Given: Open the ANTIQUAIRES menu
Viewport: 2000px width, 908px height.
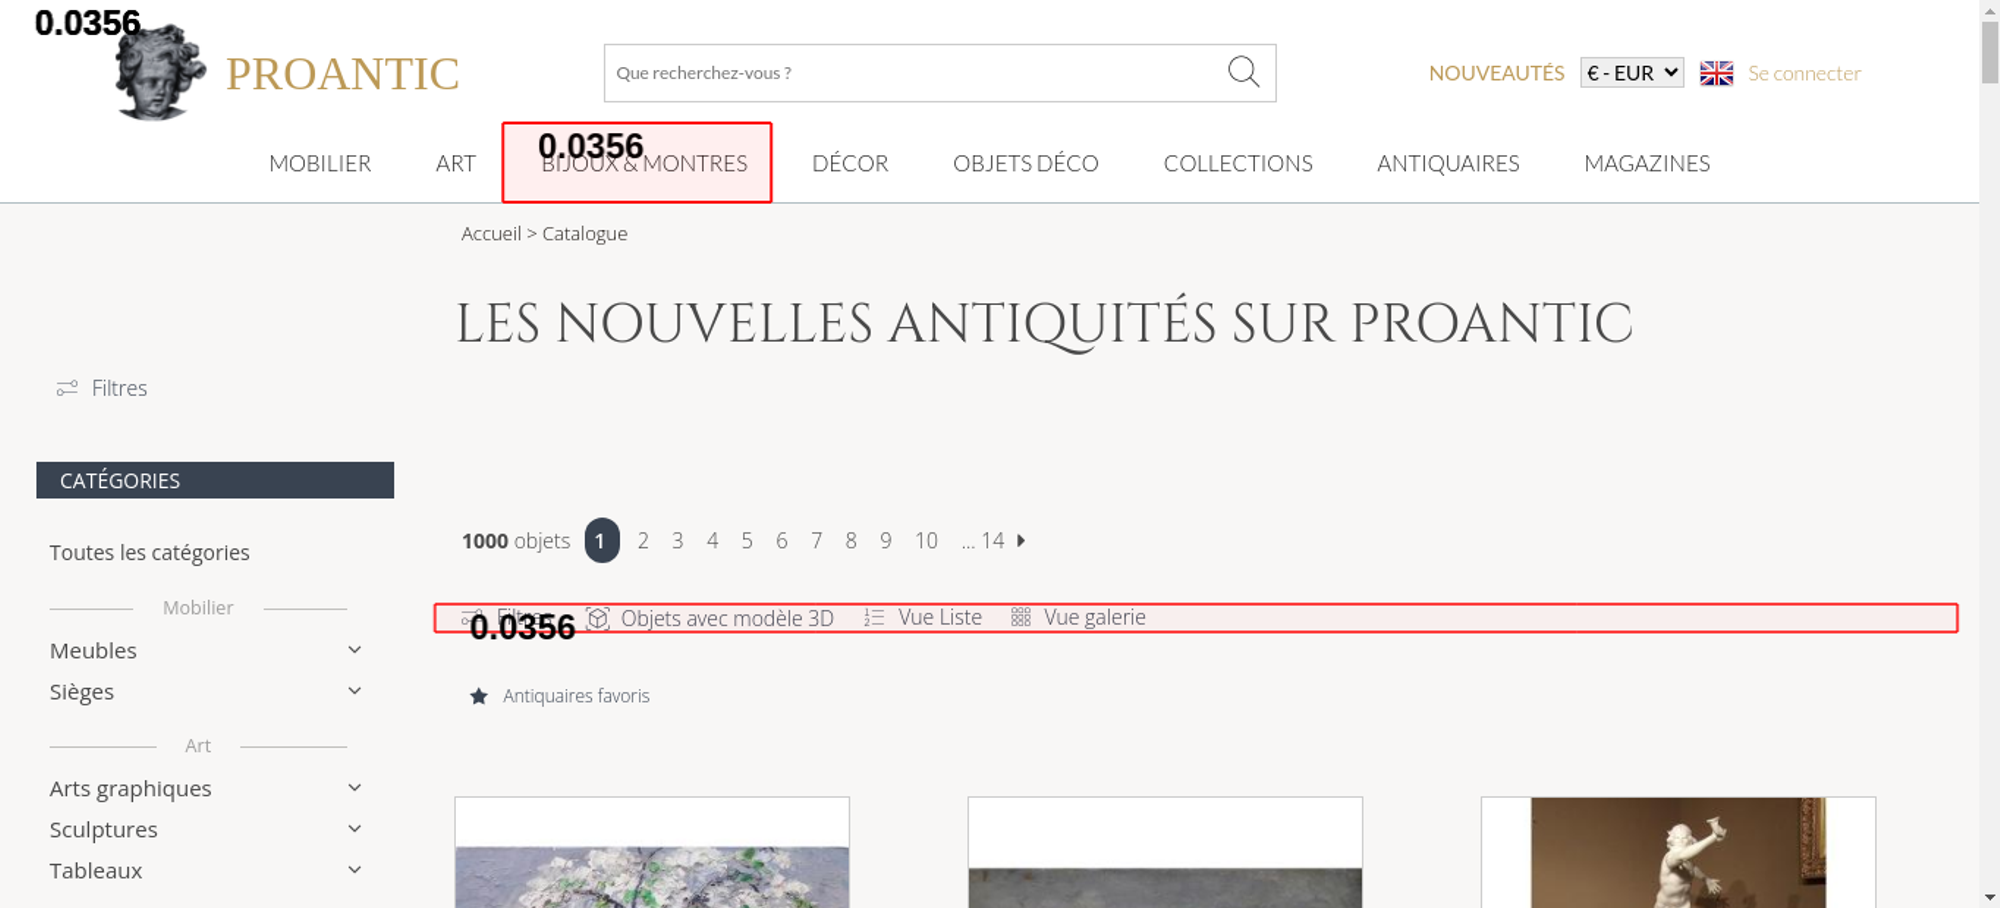Looking at the screenshot, I should (x=1448, y=163).
